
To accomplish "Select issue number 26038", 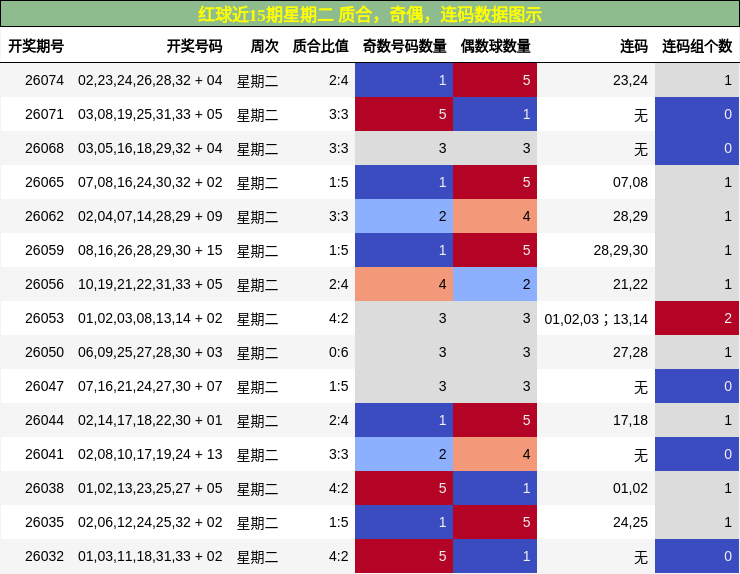I will (x=44, y=488).
